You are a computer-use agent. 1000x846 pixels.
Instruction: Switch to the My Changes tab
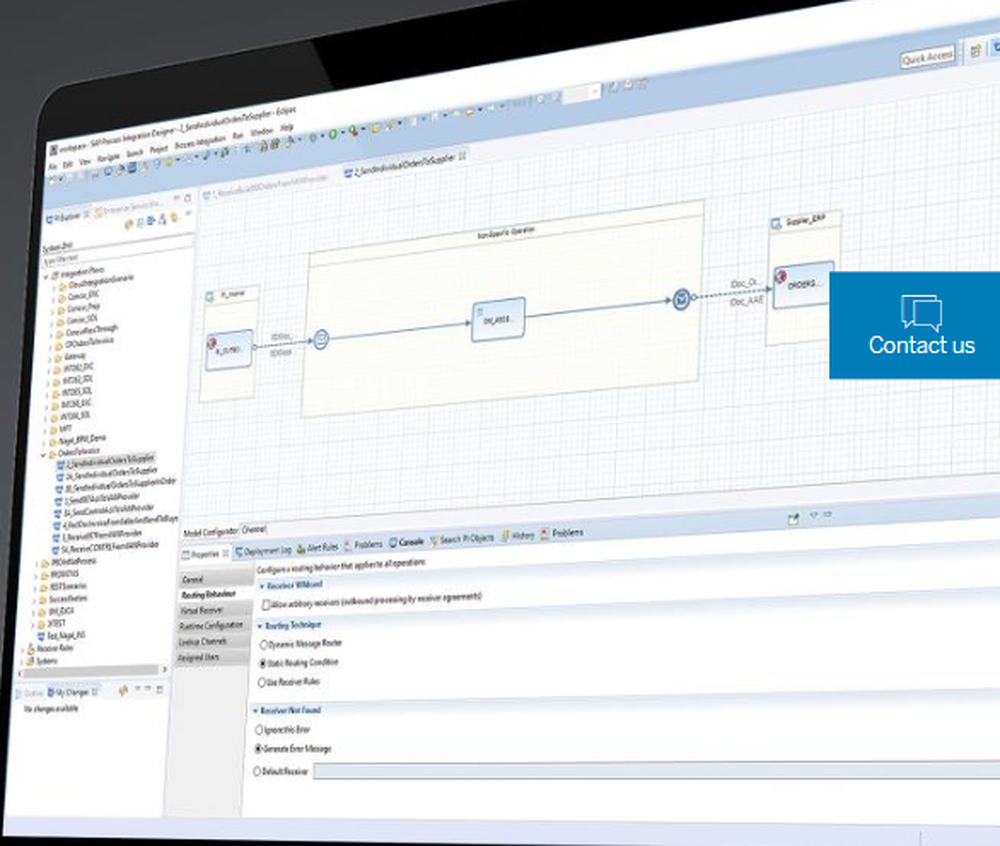72,692
